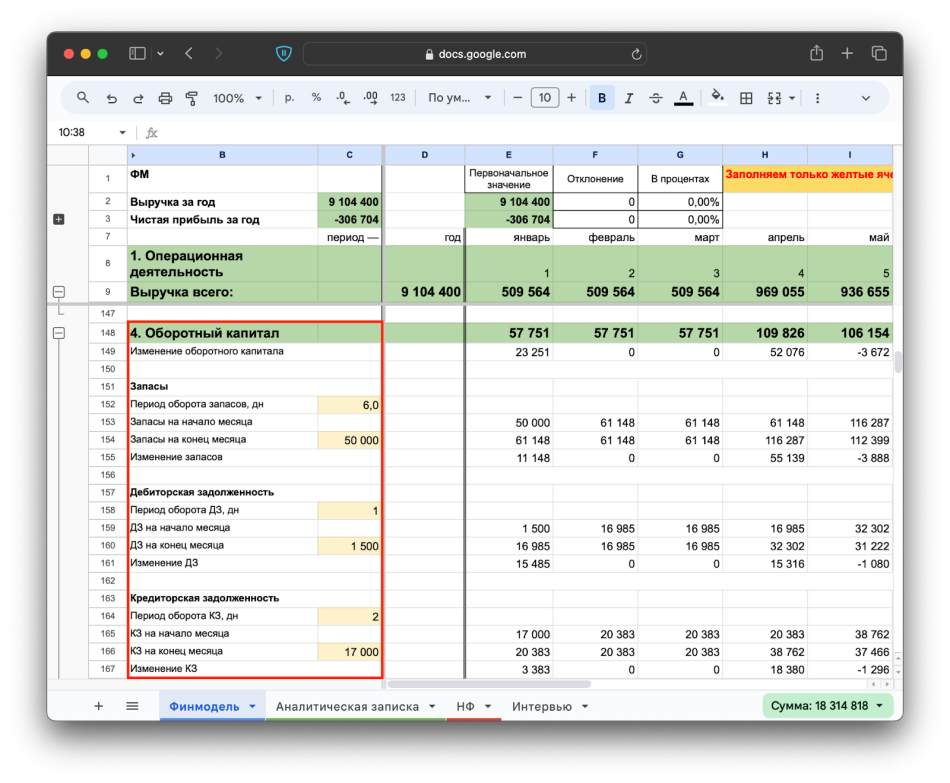Toggle bold formatting off
The image size is (950, 783).
[x=602, y=98]
